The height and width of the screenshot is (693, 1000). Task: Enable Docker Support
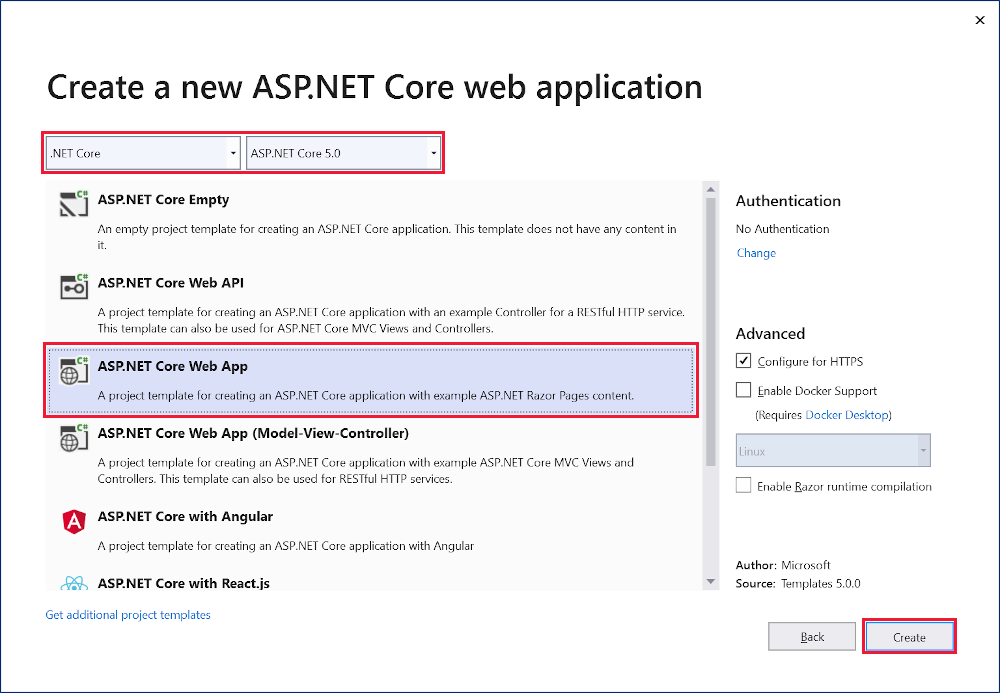click(743, 390)
